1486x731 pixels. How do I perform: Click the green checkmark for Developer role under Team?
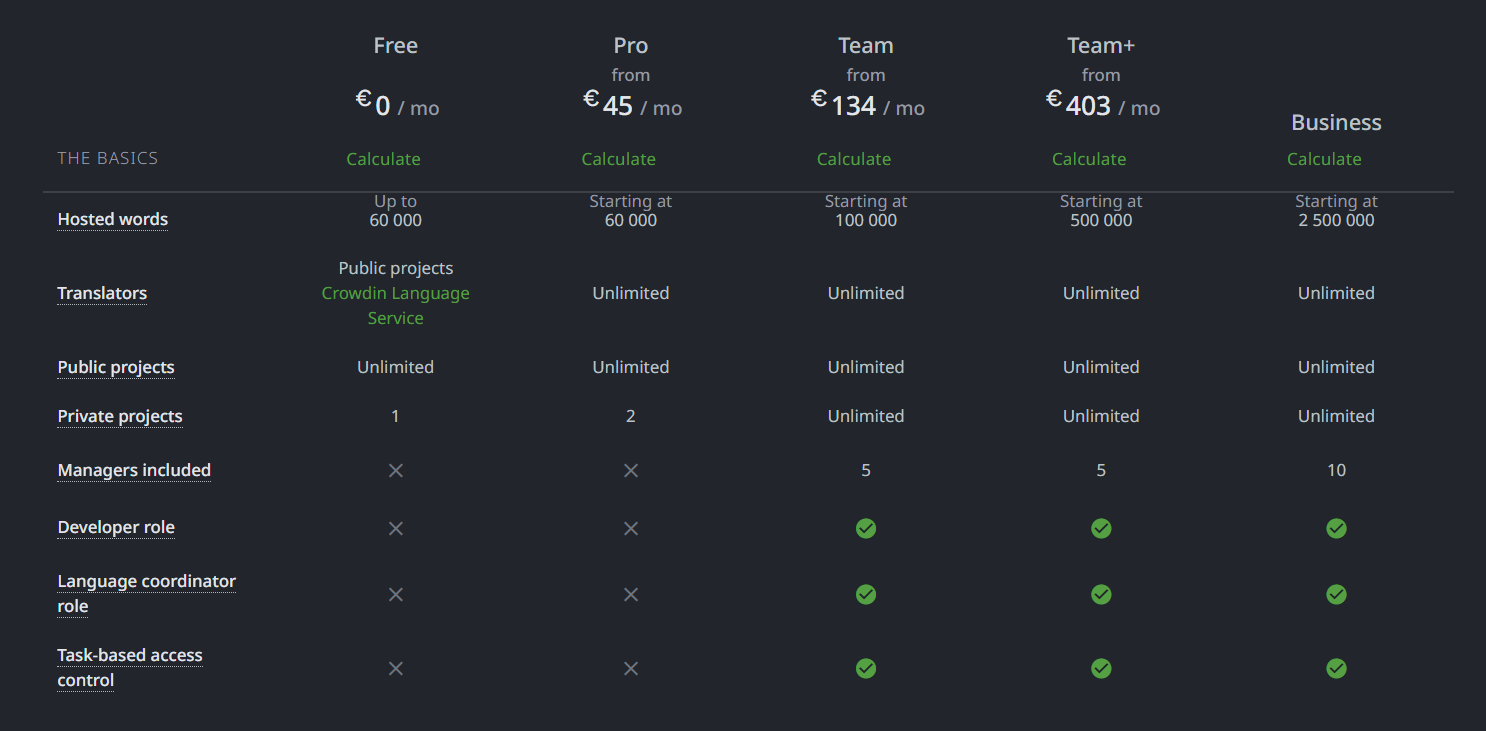[865, 528]
